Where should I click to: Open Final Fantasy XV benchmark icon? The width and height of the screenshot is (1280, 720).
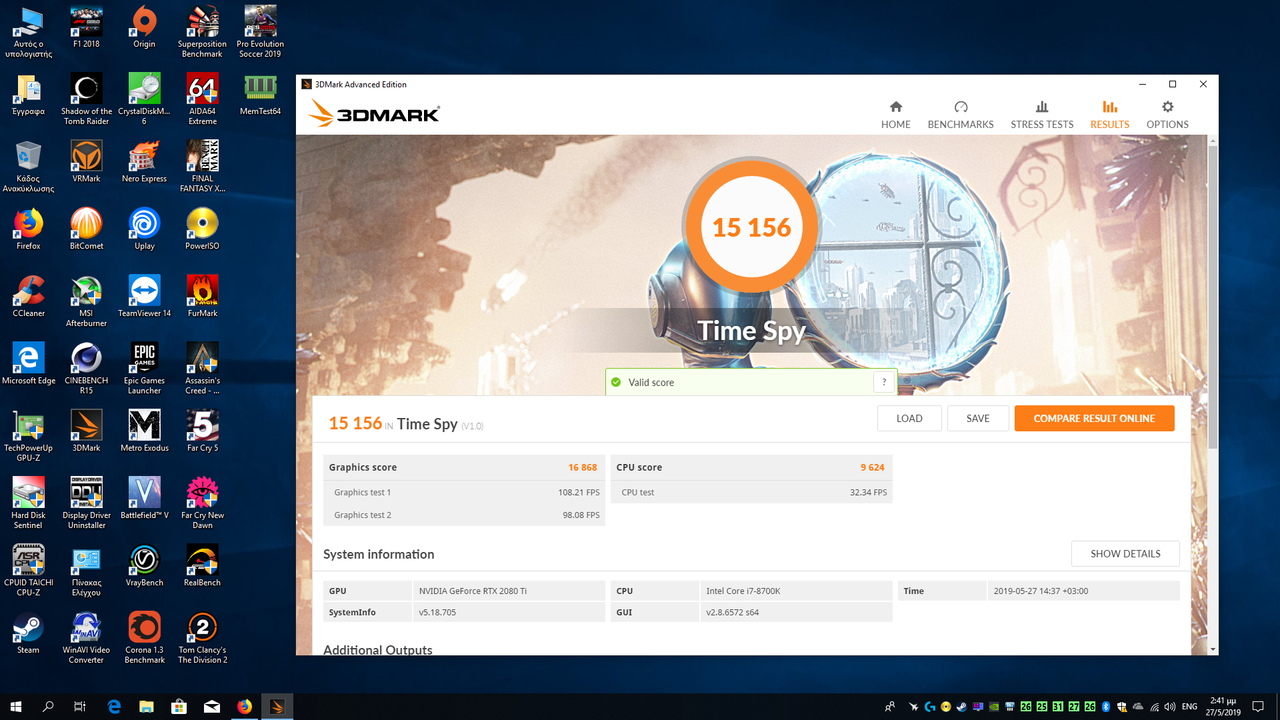coord(202,166)
